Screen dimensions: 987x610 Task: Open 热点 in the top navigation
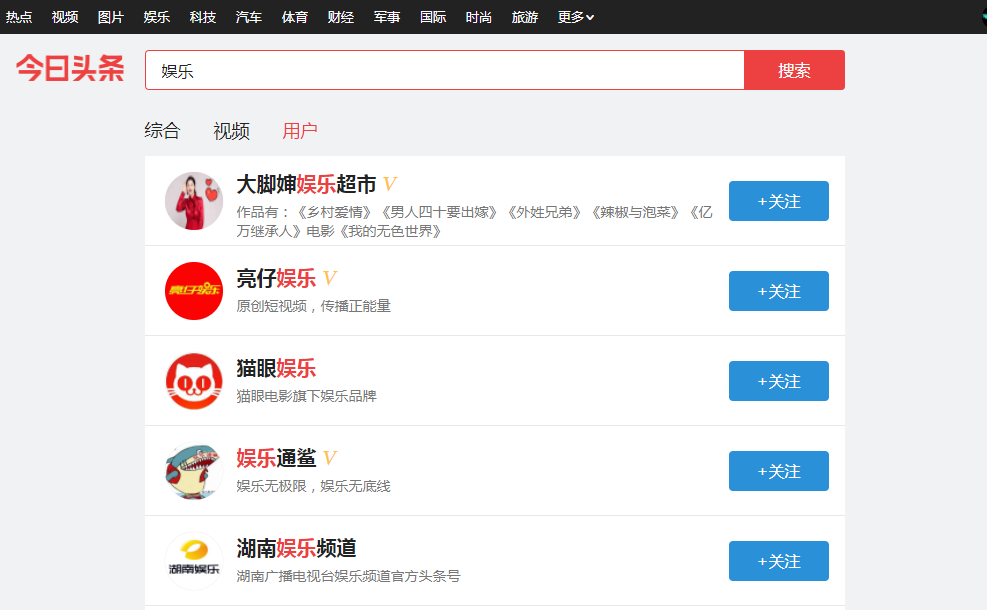coord(19,17)
